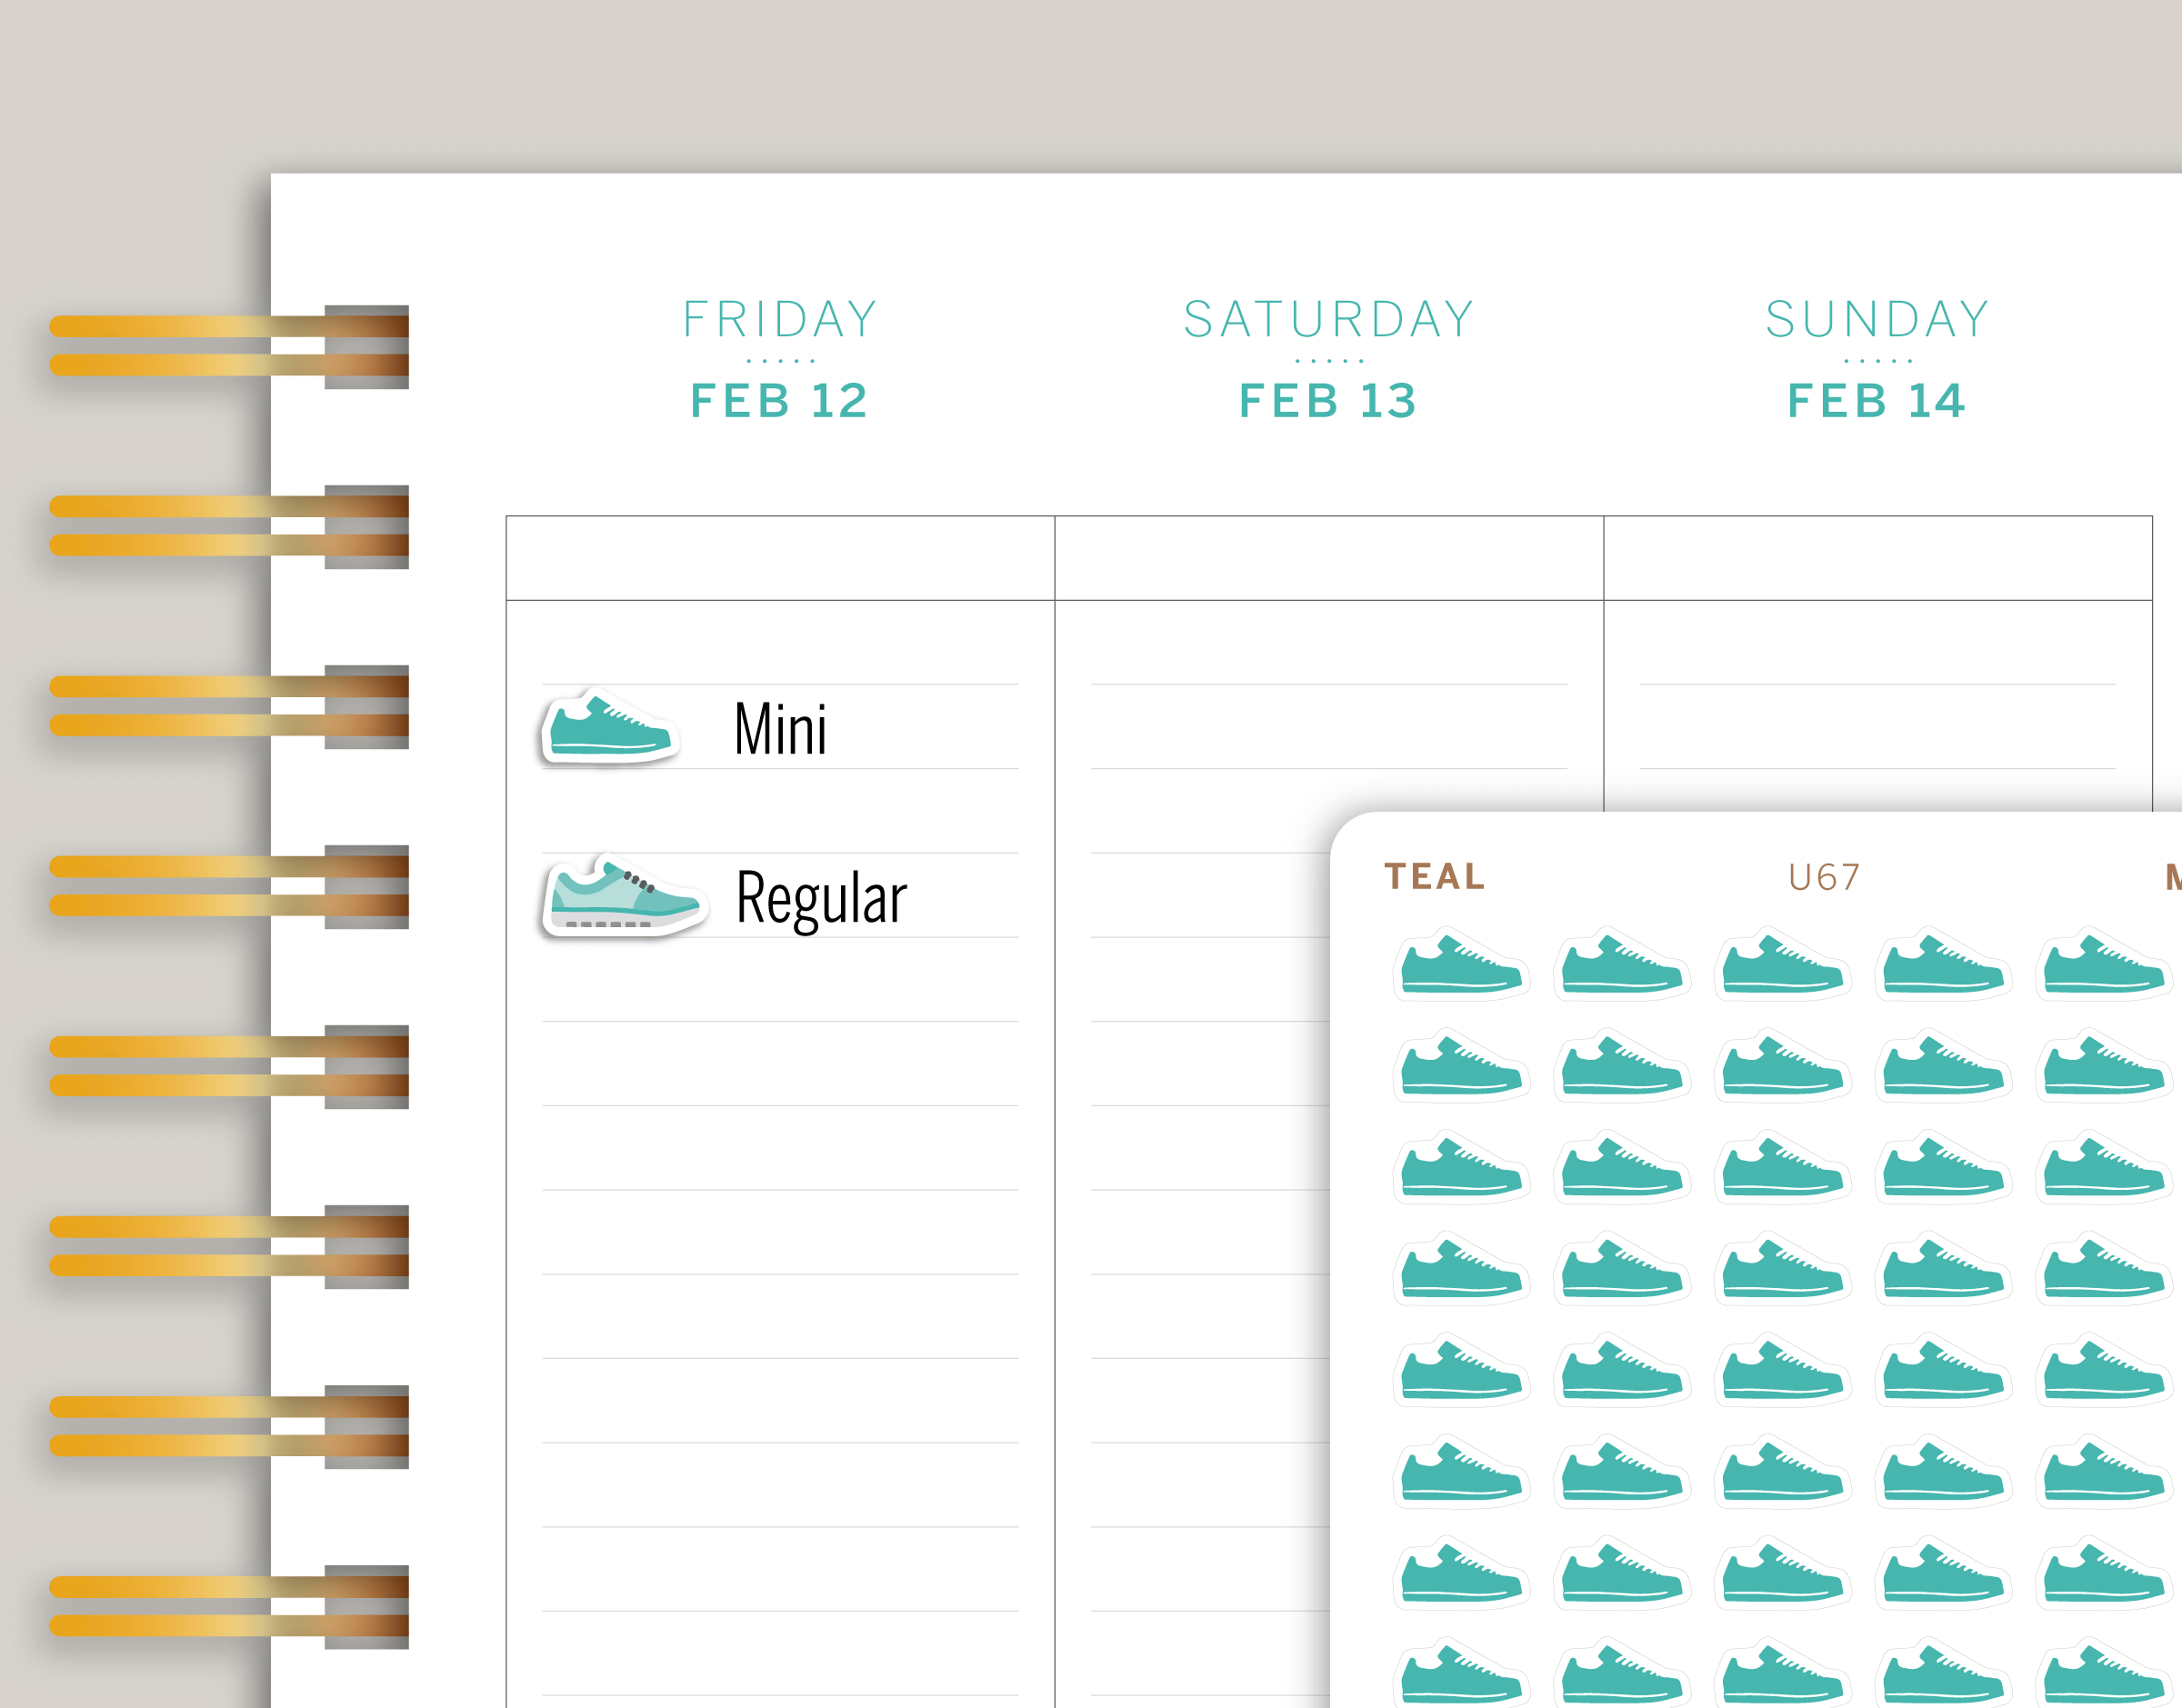Click the Mini size label text
The height and width of the screenshot is (1708, 2182).
[780, 729]
